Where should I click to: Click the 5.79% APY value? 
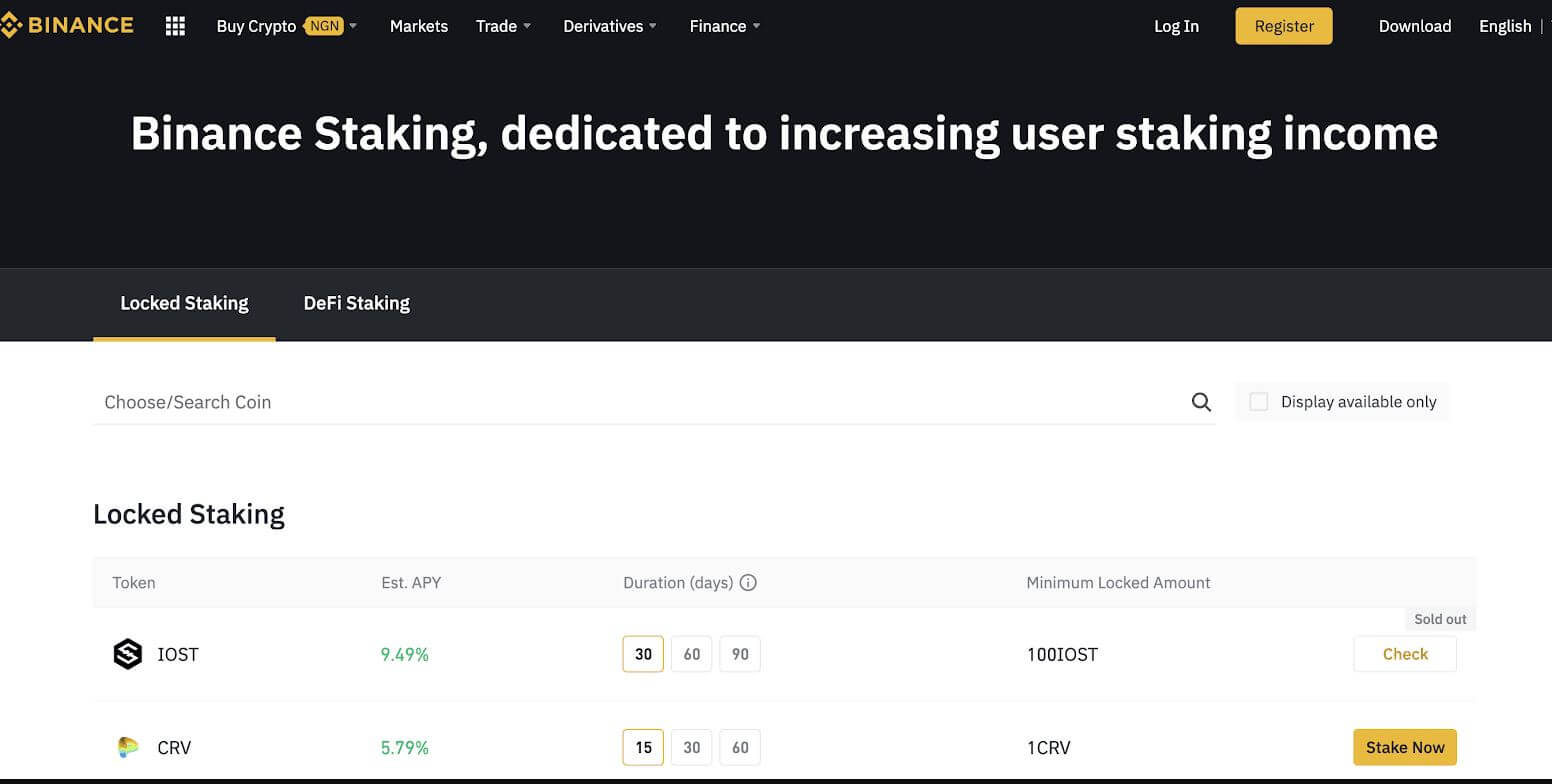click(405, 747)
